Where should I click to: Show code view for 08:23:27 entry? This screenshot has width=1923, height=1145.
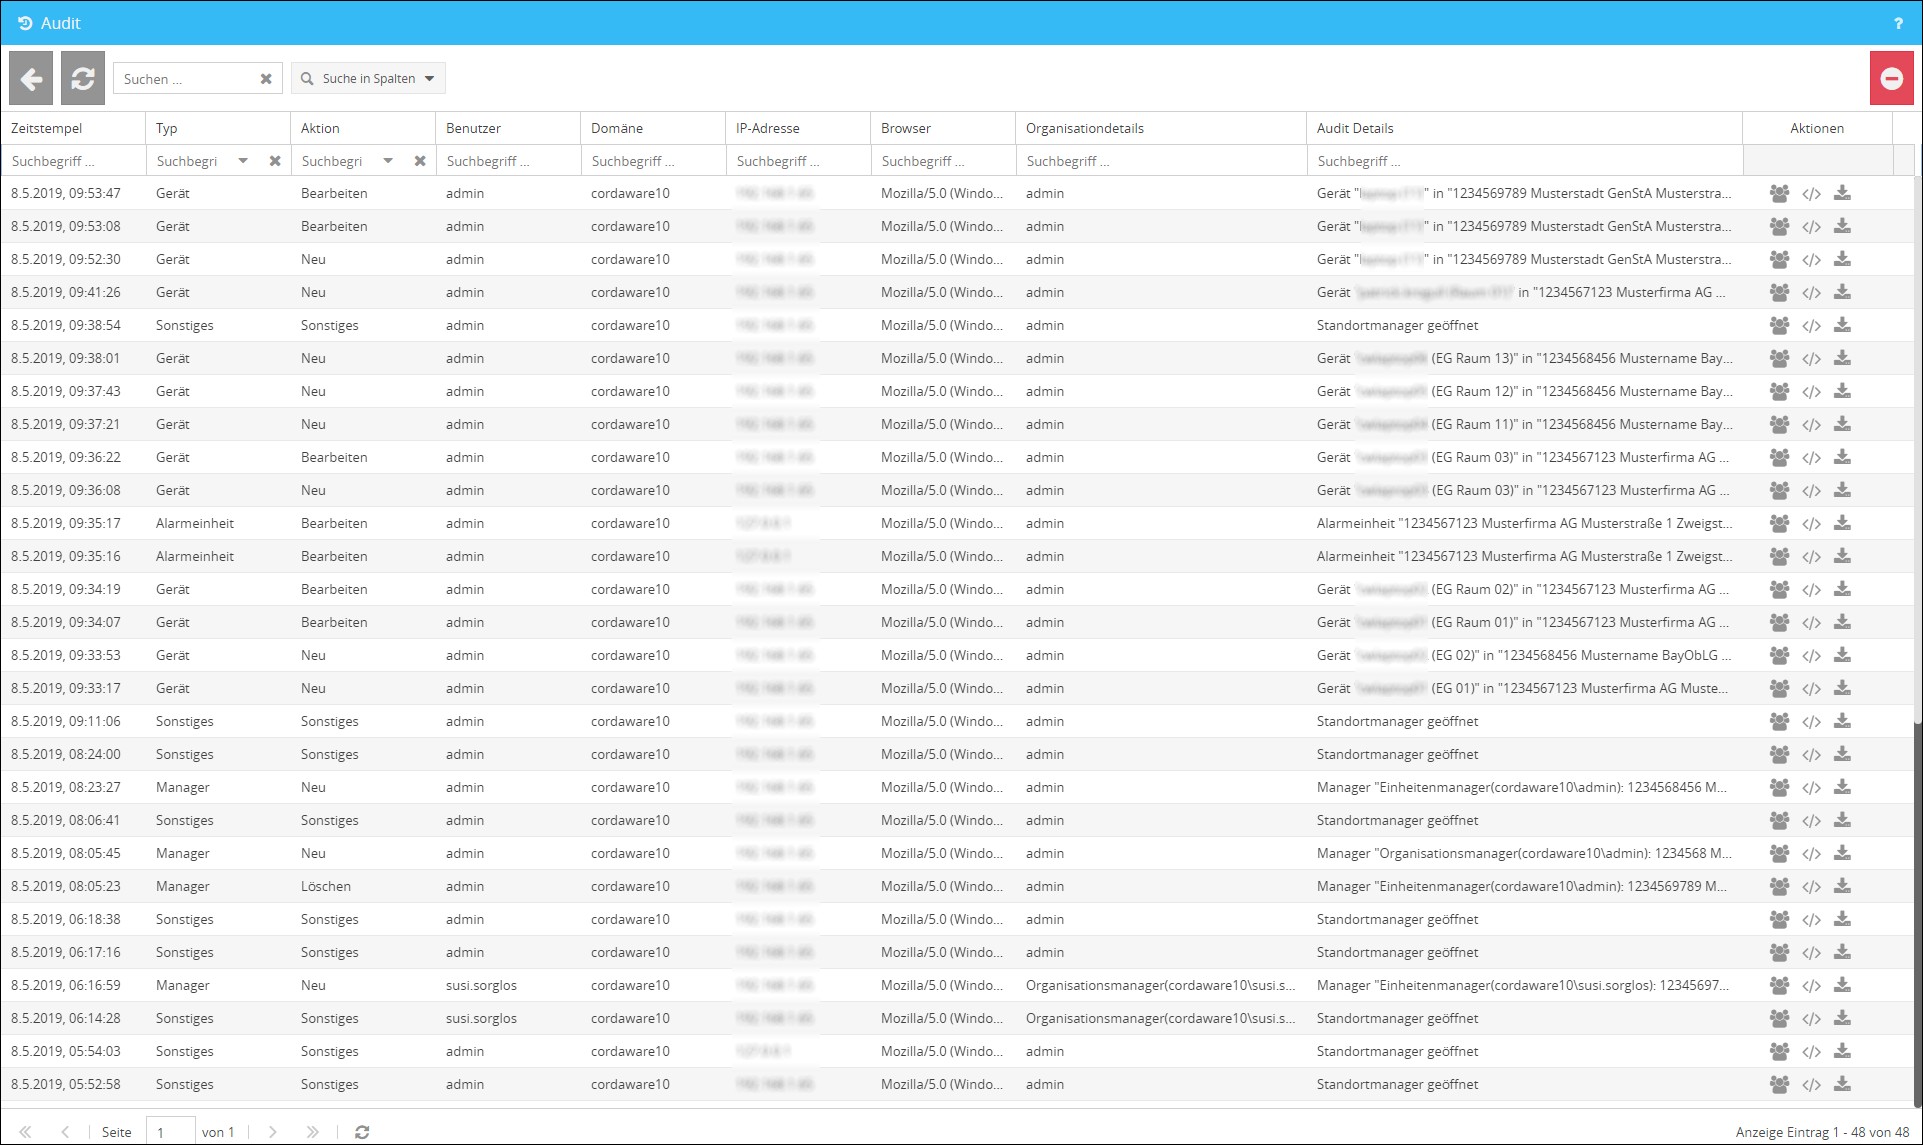coord(1811,788)
